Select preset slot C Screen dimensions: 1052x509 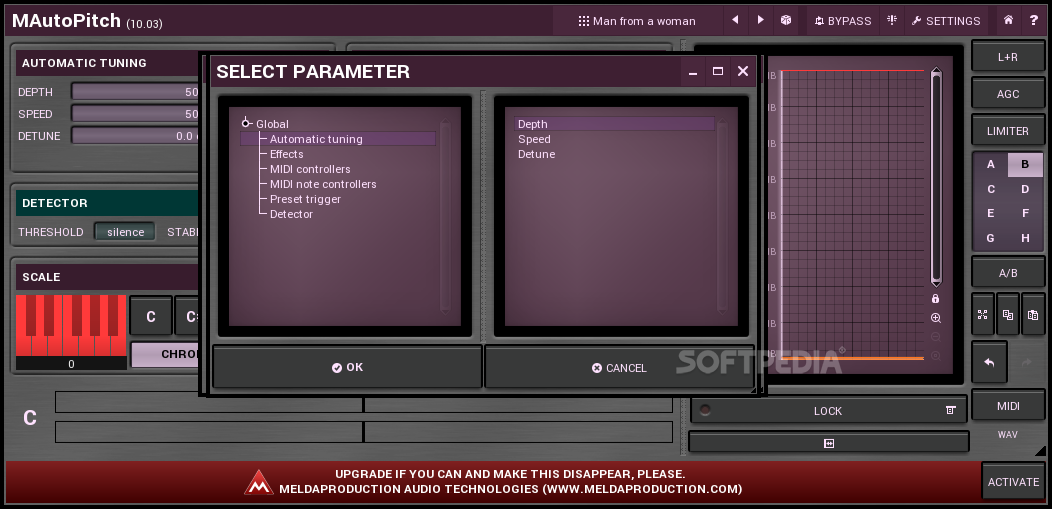click(x=990, y=189)
